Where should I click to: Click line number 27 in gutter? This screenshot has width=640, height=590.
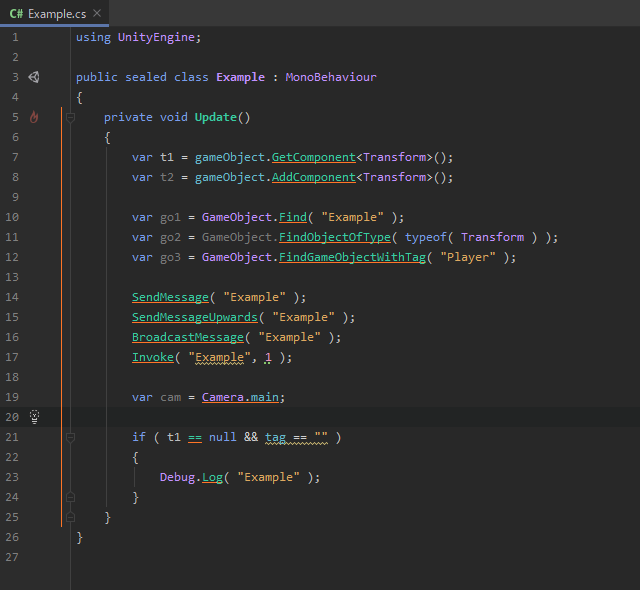[12, 557]
